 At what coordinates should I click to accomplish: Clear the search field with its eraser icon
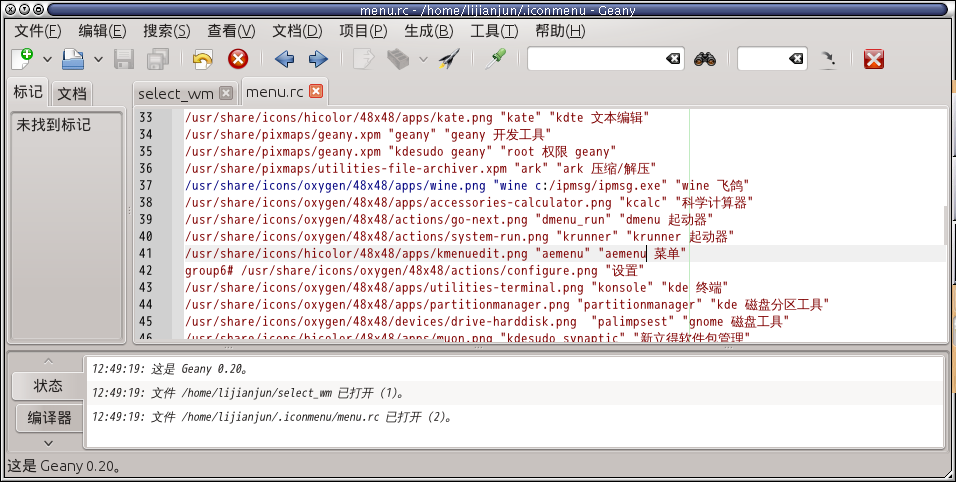673,59
